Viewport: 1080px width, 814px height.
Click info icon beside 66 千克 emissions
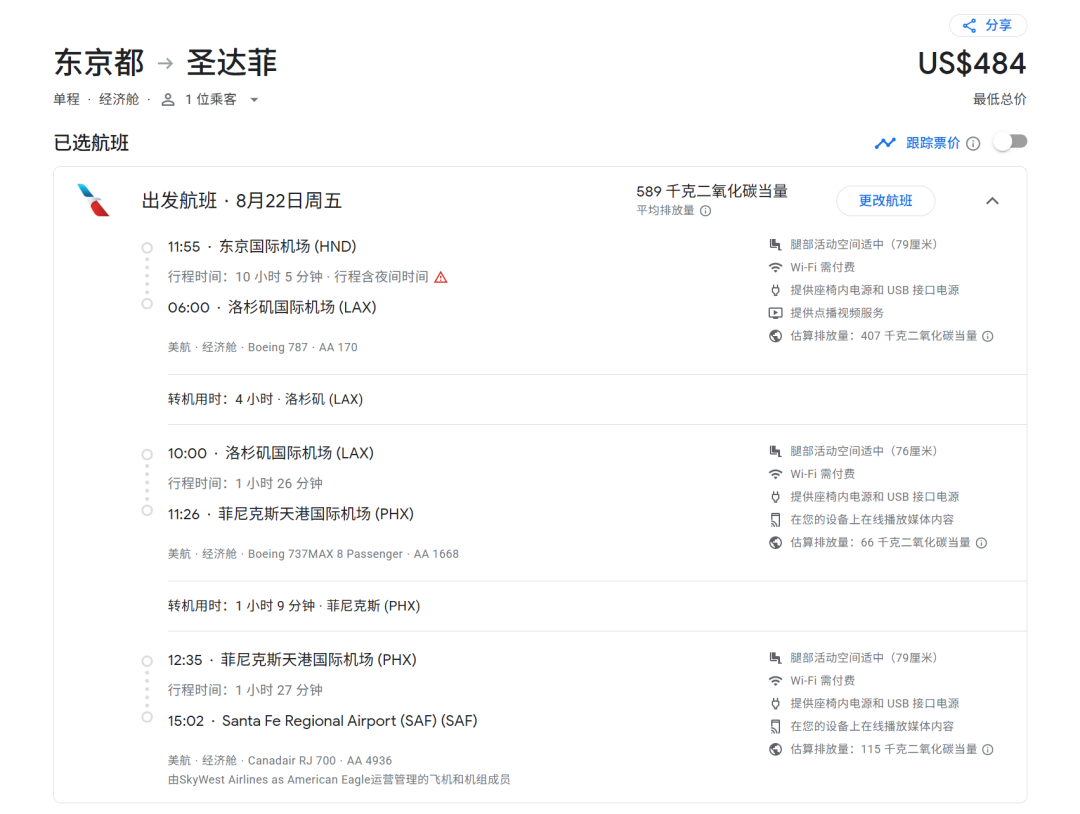coord(981,543)
